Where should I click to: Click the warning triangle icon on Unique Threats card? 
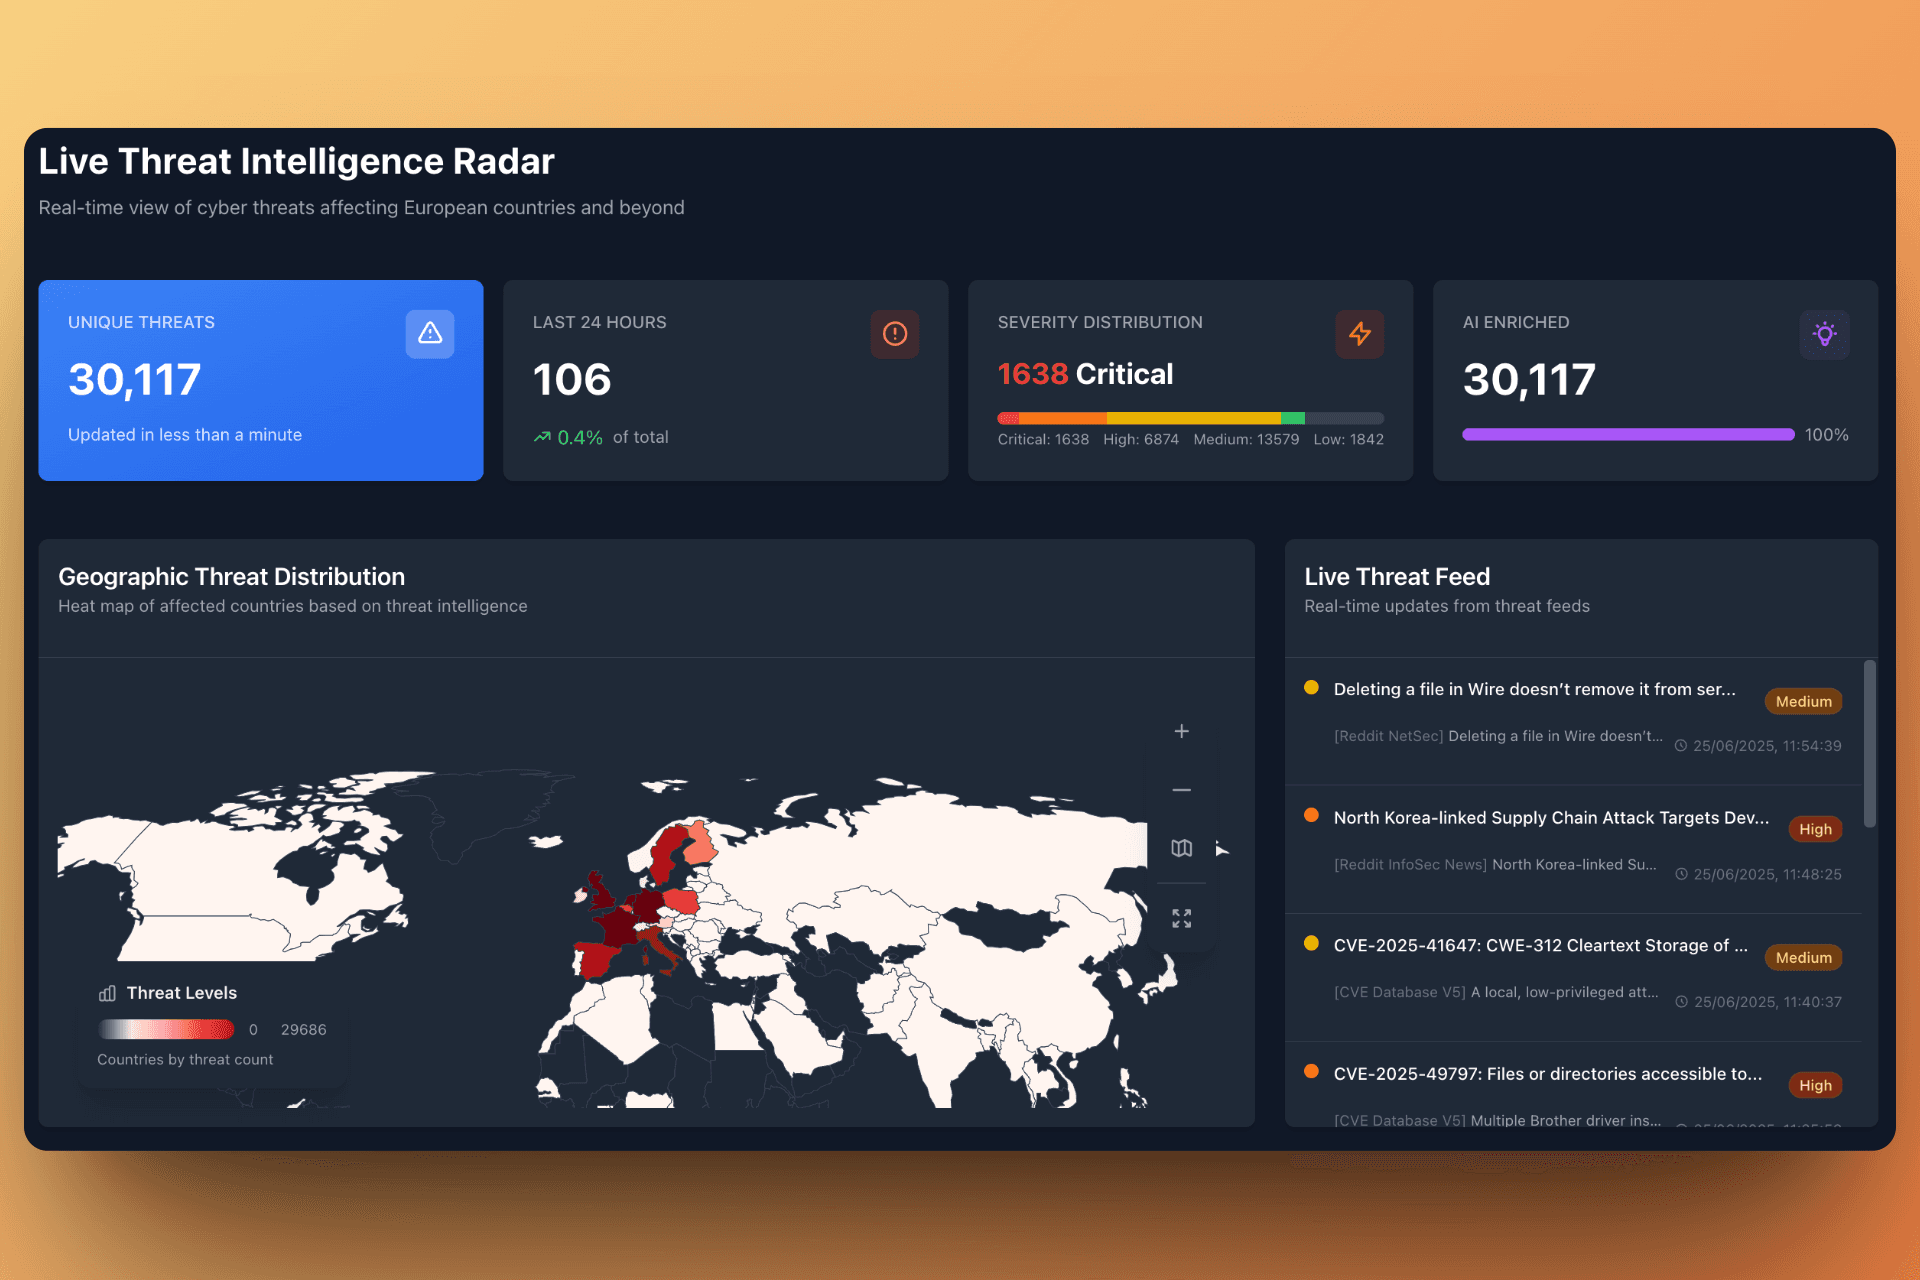pyautogui.click(x=429, y=333)
